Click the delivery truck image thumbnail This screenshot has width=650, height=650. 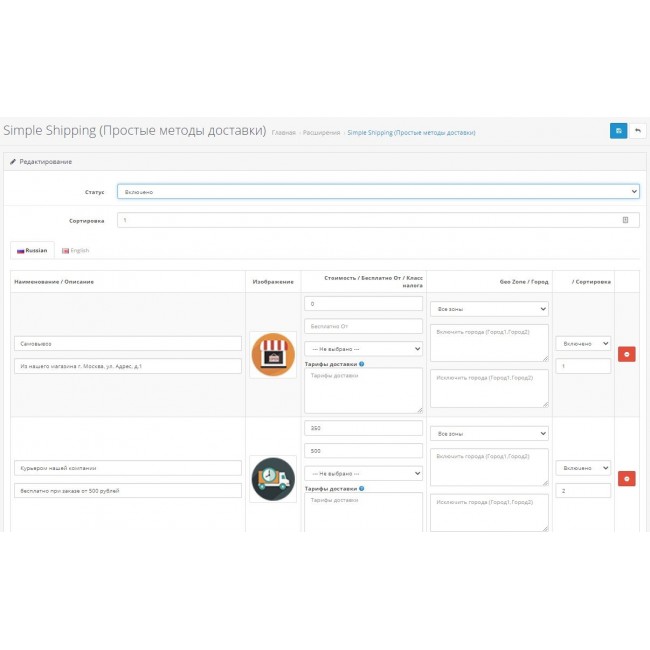[273, 479]
